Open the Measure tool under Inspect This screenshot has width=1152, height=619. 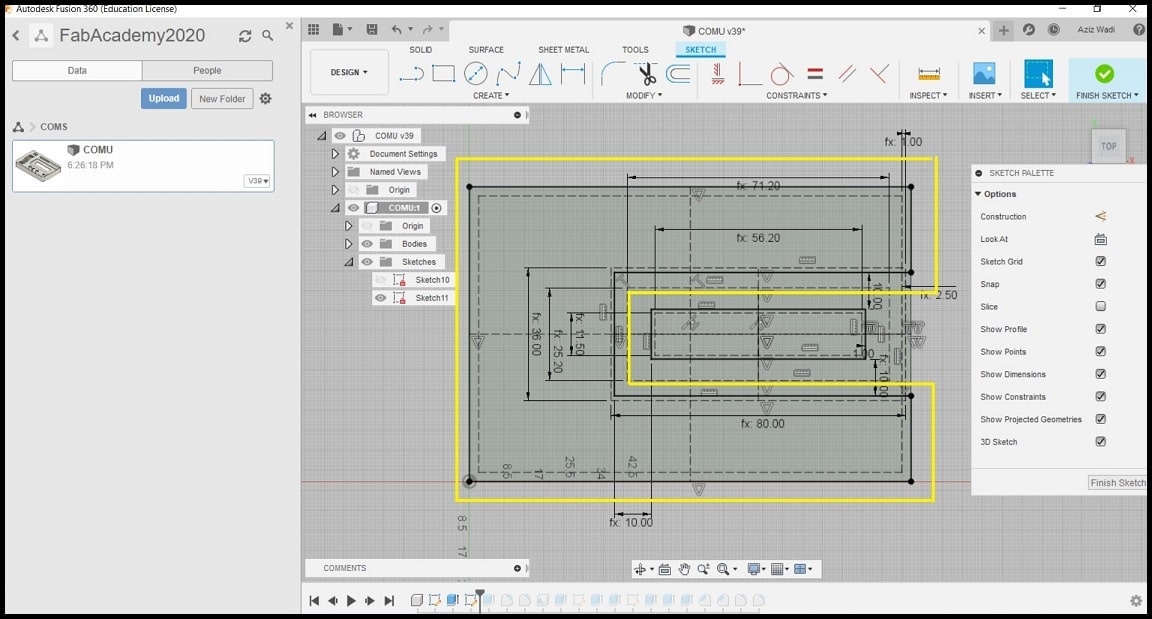[929, 74]
